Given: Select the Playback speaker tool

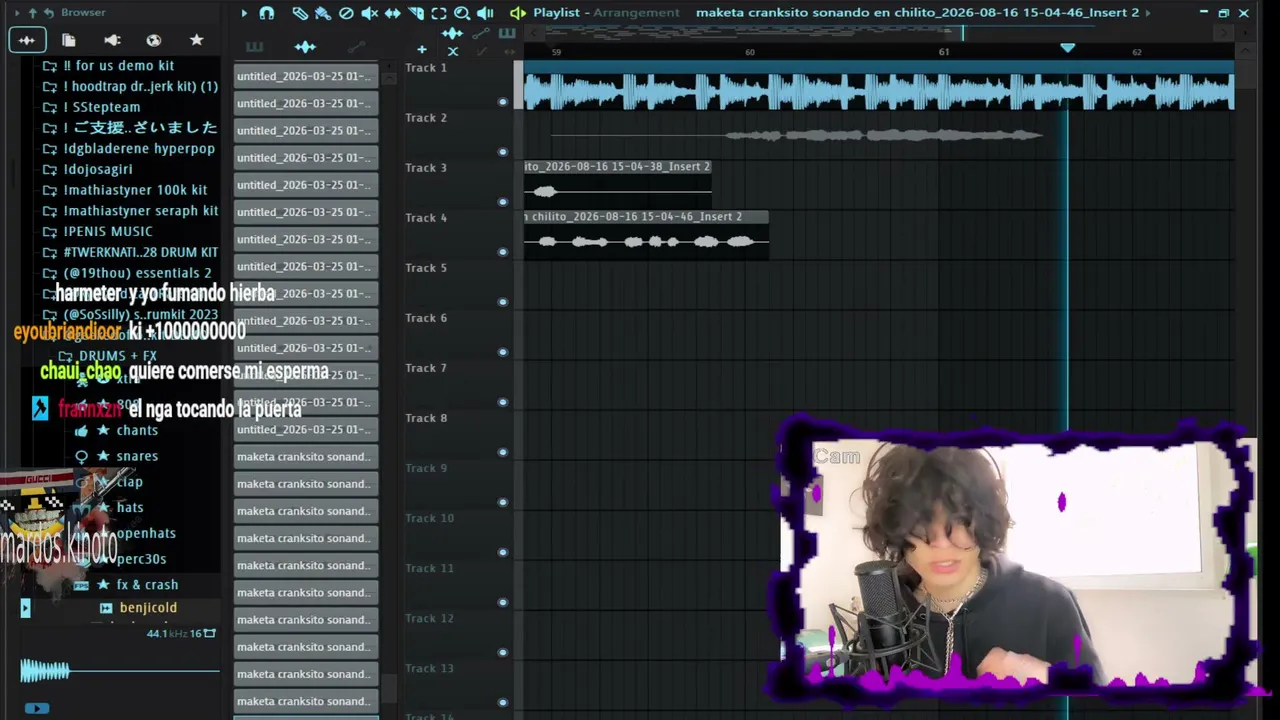Looking at the screenshot, I should [485, 13].
